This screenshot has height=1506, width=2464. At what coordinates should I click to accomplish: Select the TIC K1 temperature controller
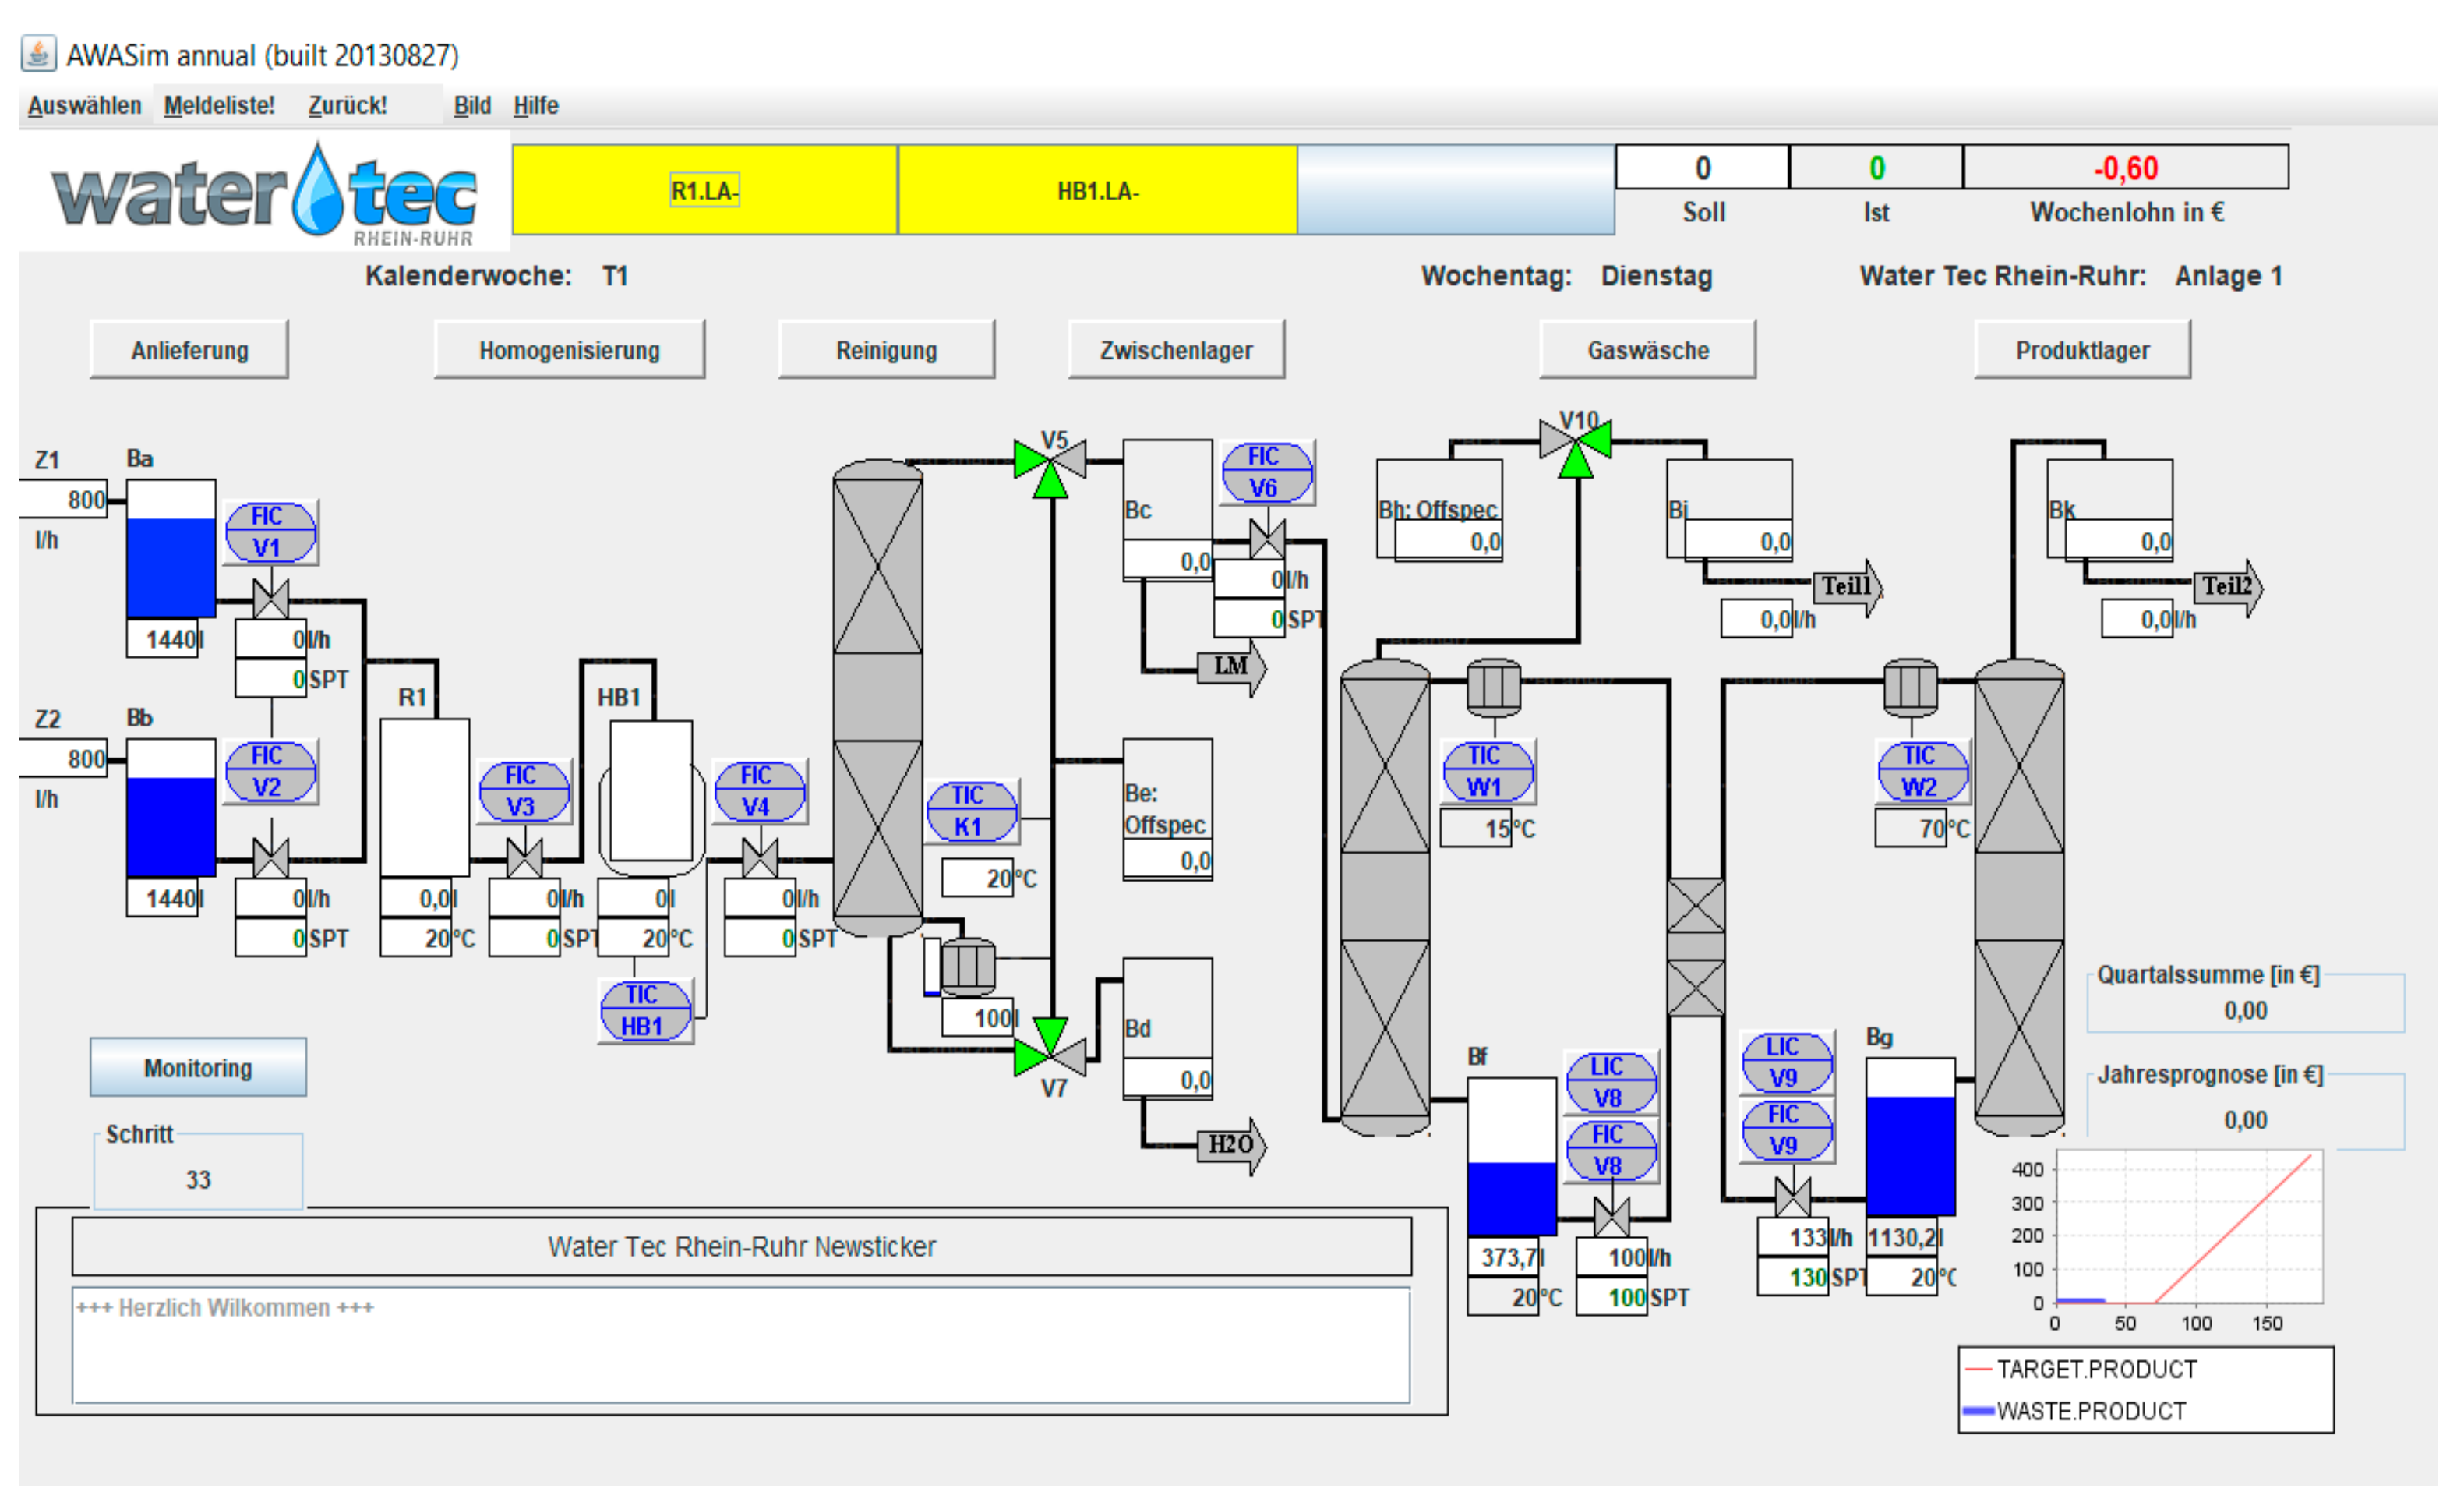(x=971, y=811)
